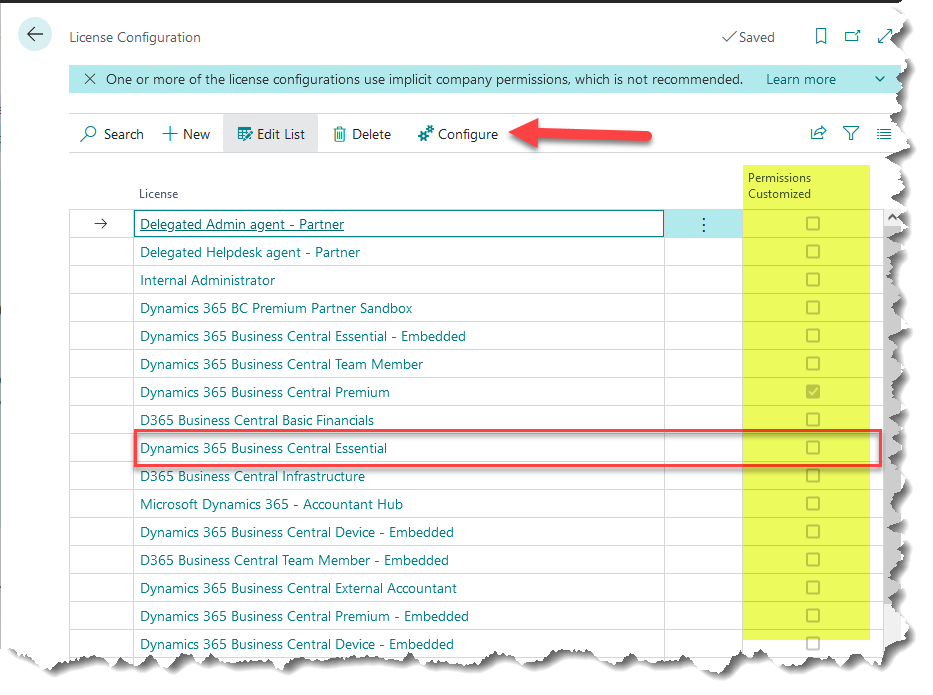Open Microsoft Dynamics 365 - Accountant Hub

[271, 504]
